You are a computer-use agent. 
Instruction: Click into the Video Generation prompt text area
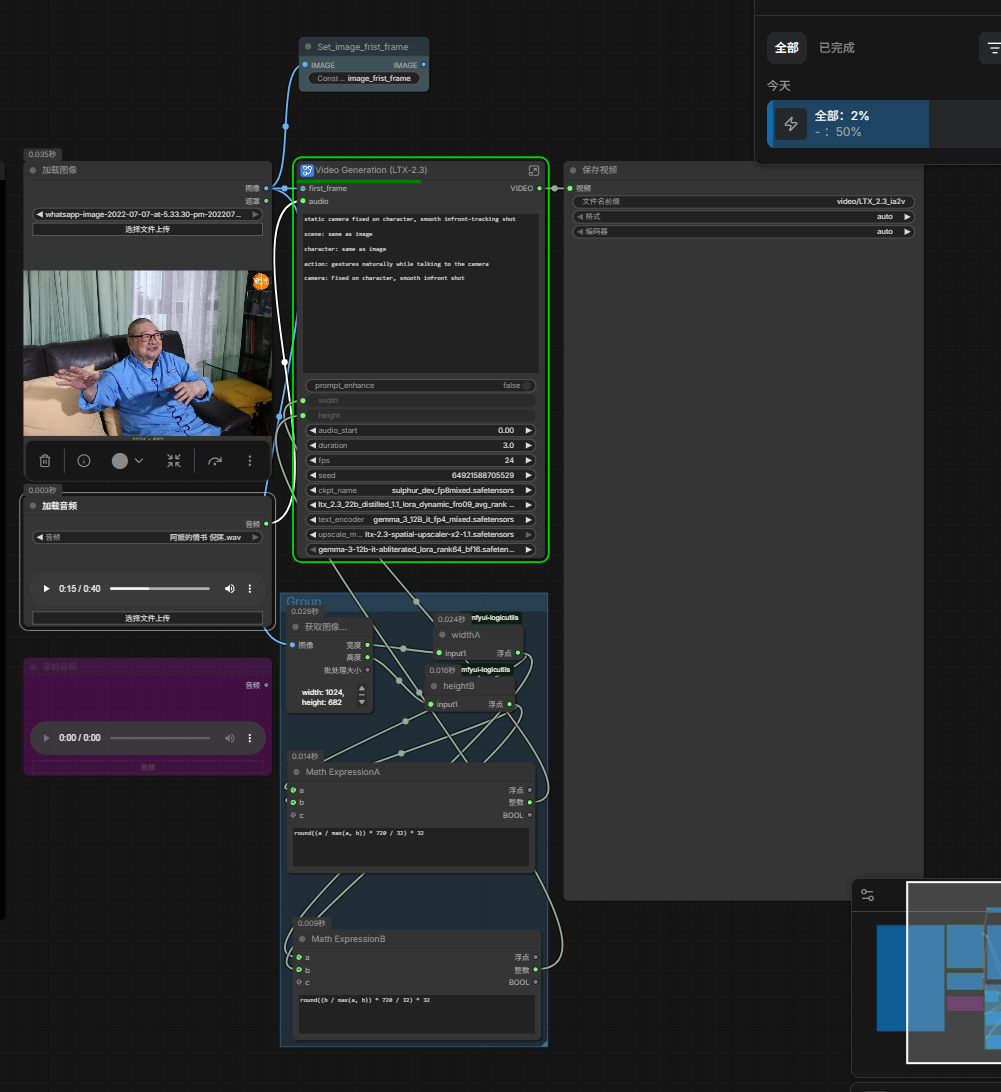click(x=421, y=292)
